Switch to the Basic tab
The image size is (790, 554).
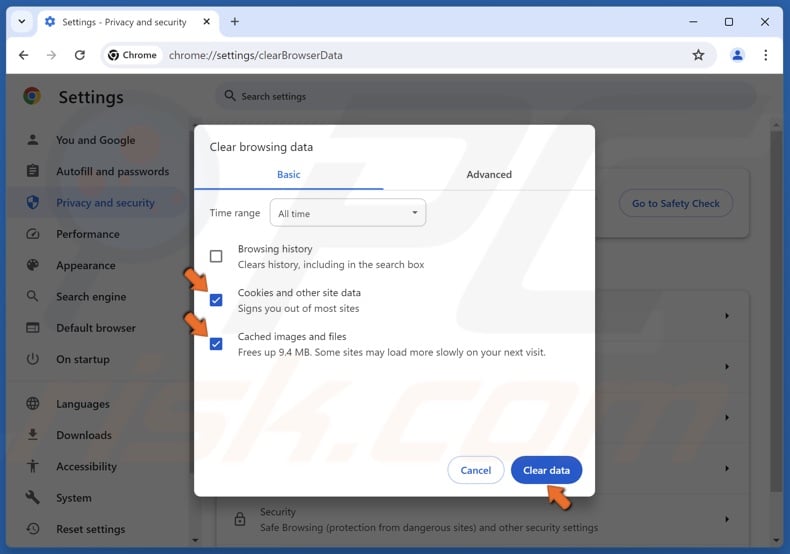tap(289, 174)
